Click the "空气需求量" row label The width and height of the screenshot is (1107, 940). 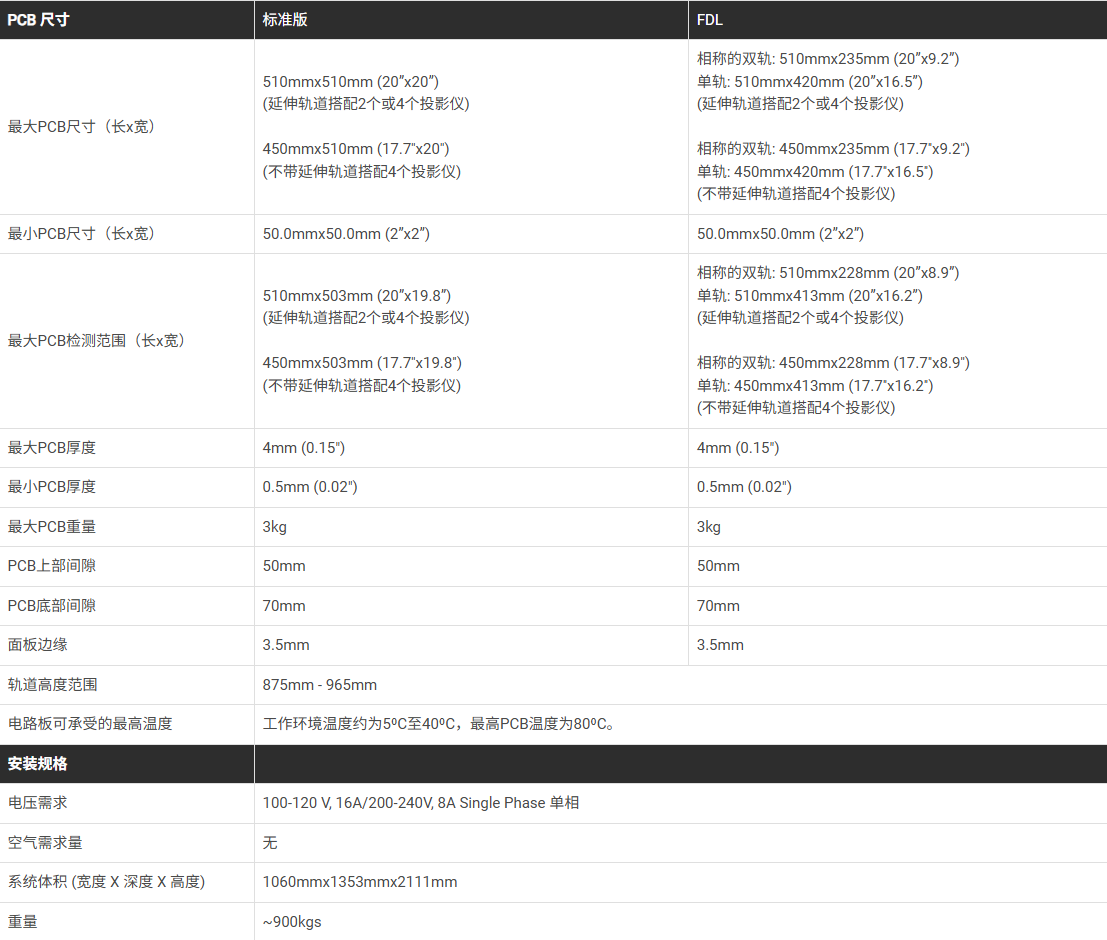(45, 843)
